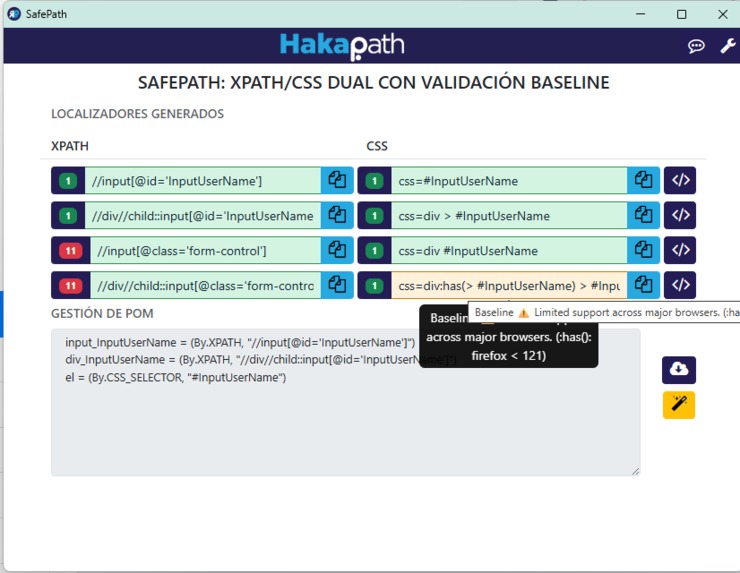The height and width of the screenshot is (573, 740).
Task: Open the feedback chat bubble icon
Action: (x=696, y=46)
